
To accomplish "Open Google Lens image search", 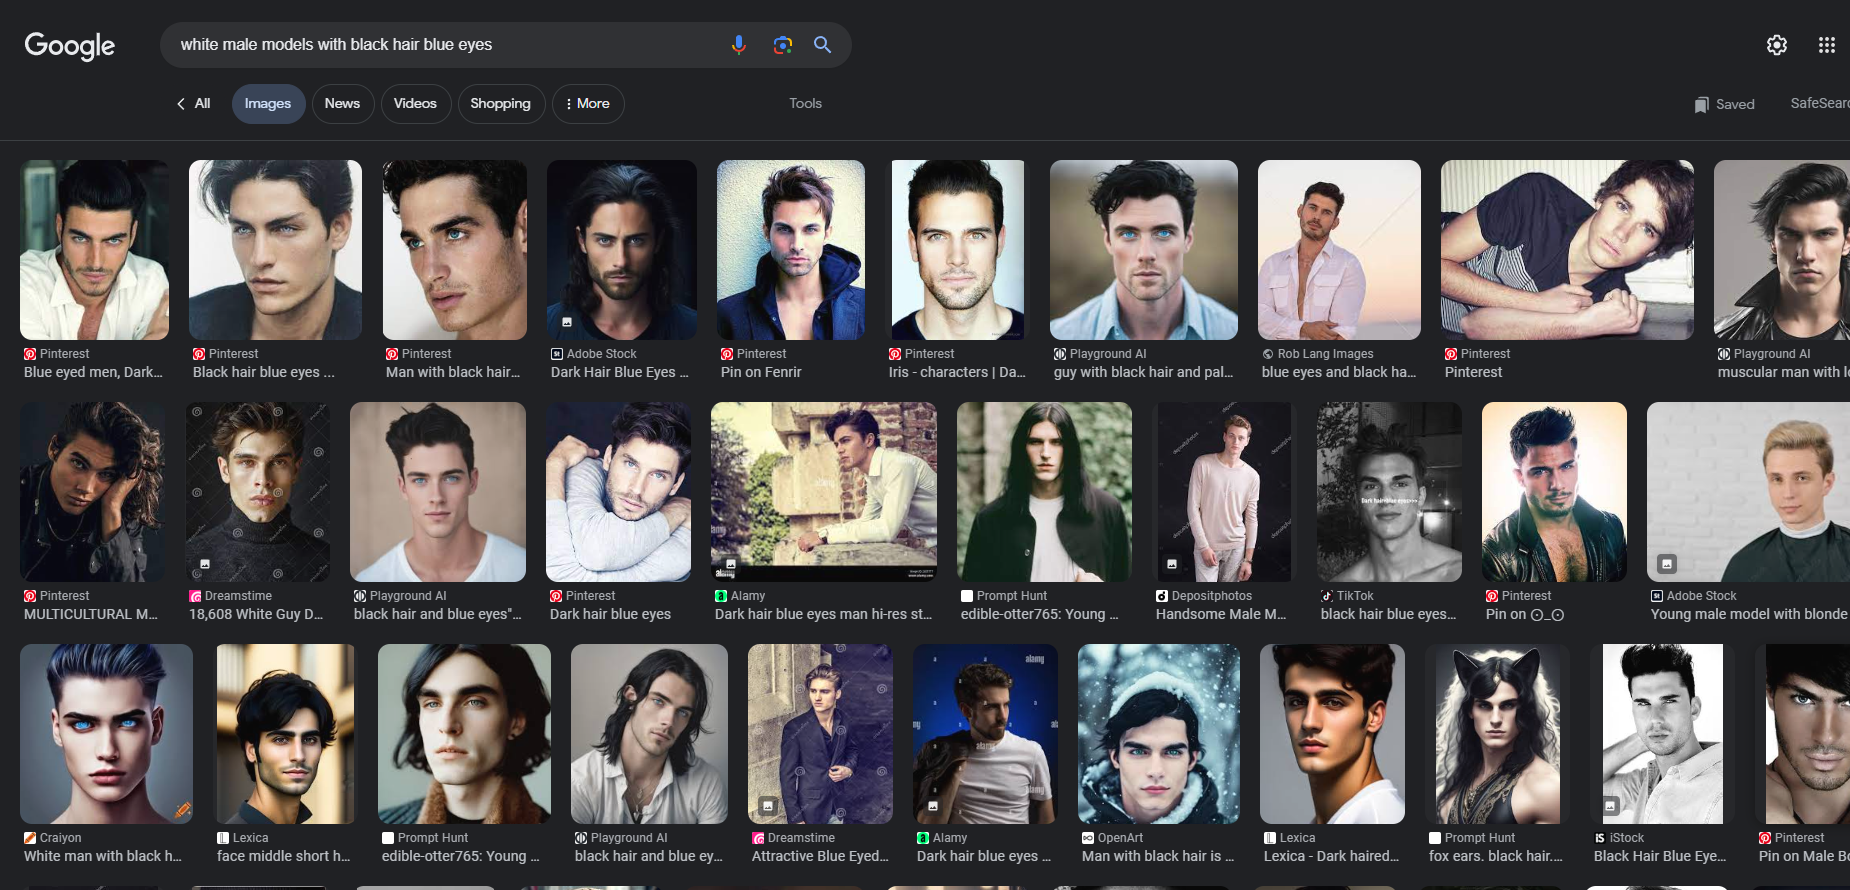I will 782,45.
